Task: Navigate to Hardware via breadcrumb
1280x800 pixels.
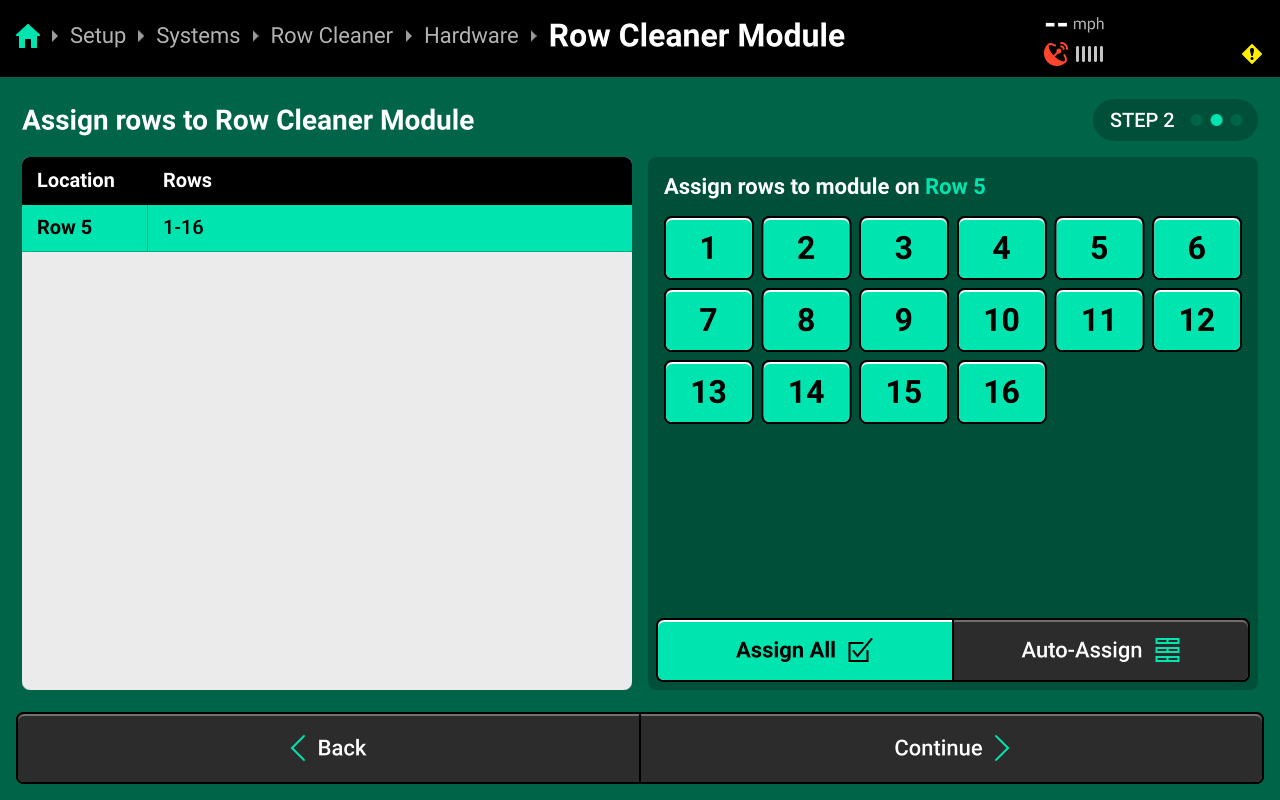Action: tap(471, 36)
